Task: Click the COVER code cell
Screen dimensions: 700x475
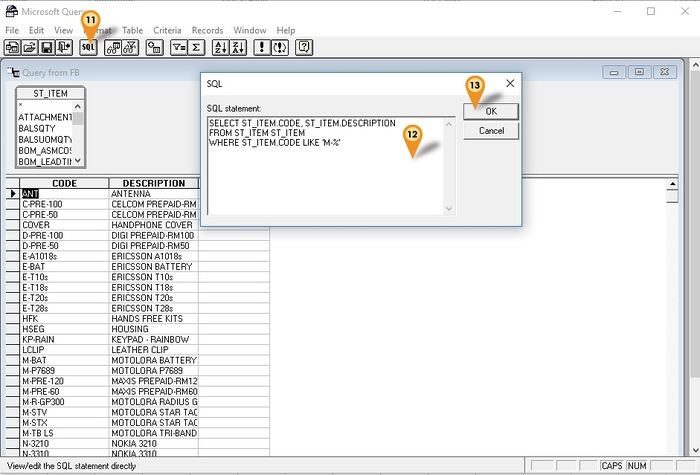Action: pyautogui.click(x=64, y=225)
